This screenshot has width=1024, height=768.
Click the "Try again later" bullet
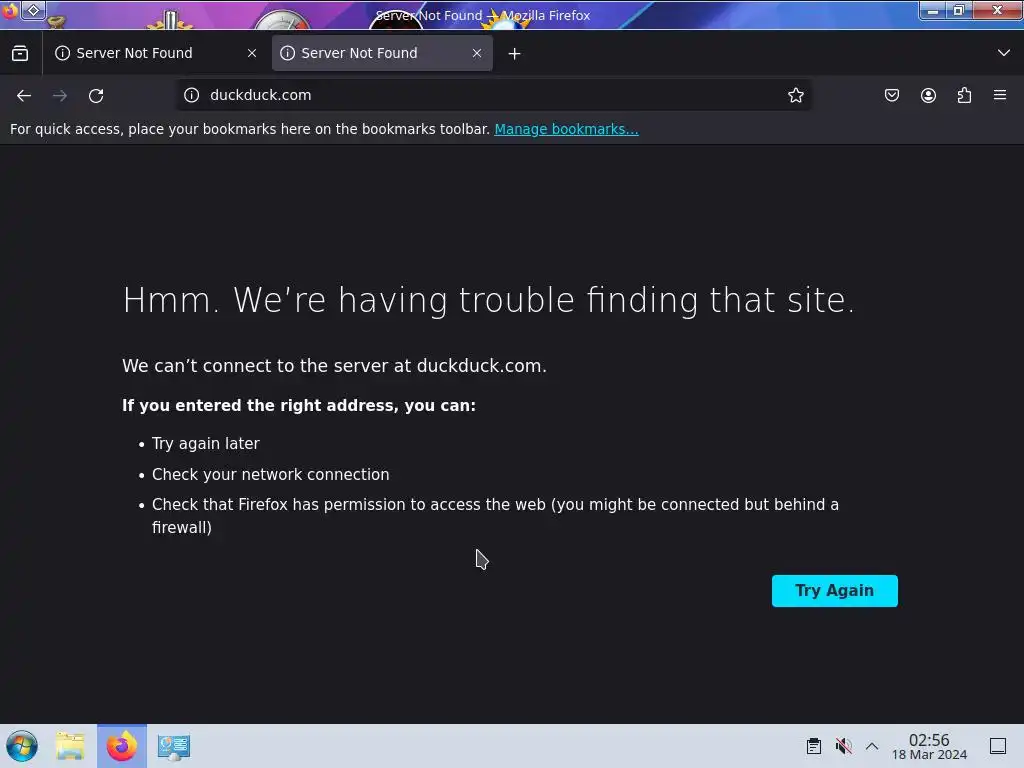[x=206, y=443]
